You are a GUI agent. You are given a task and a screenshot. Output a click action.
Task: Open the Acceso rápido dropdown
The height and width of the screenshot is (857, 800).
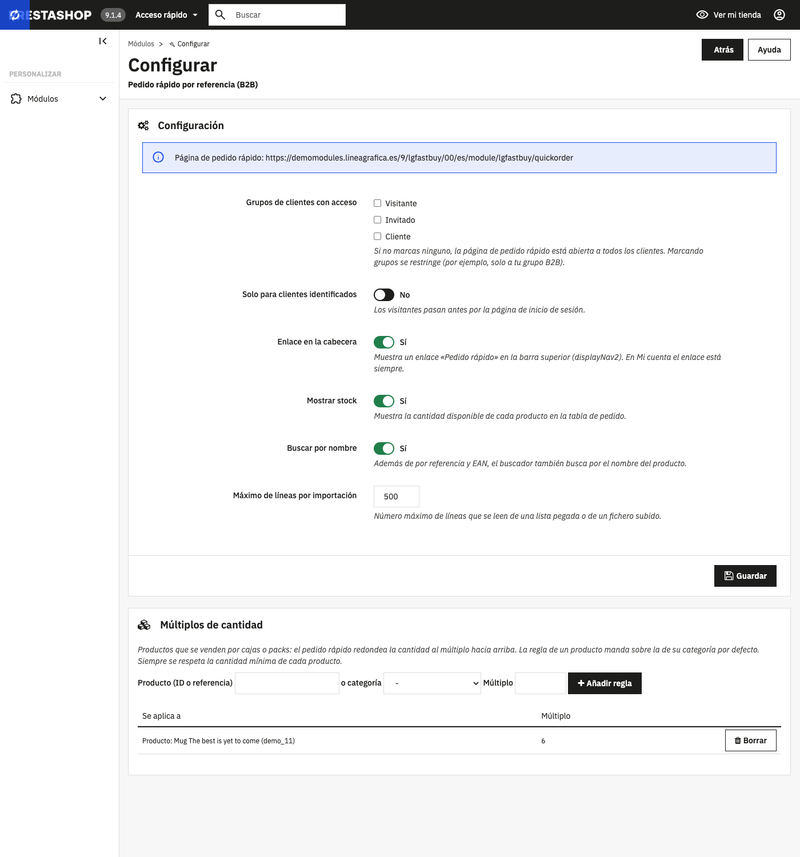click(166, 15)
